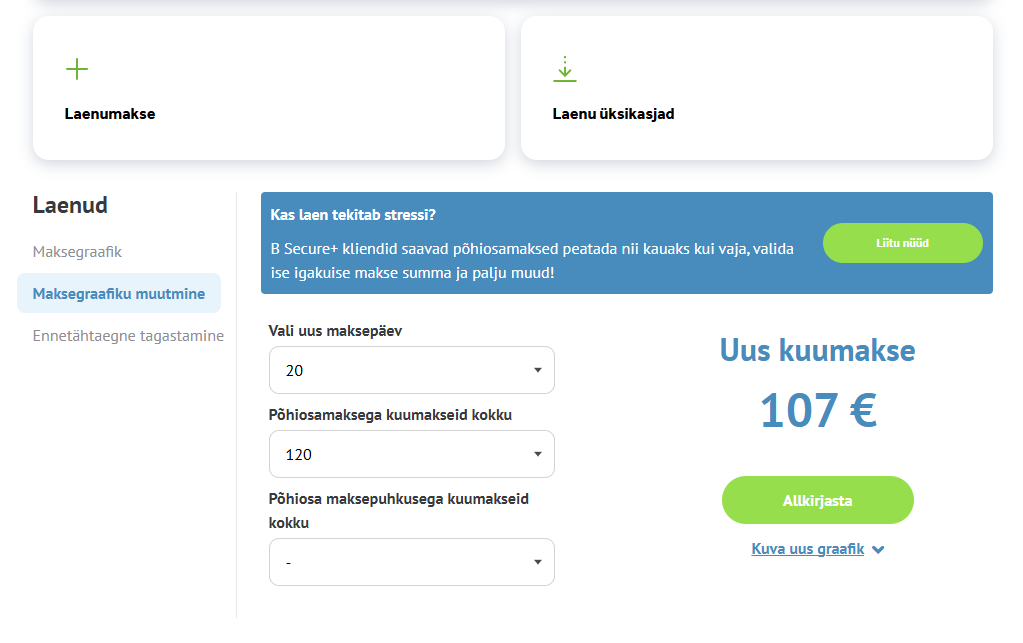Open the Laenumakse card title
The width and height of the screenshot is (1023, 643).
(x=110, y=114)
